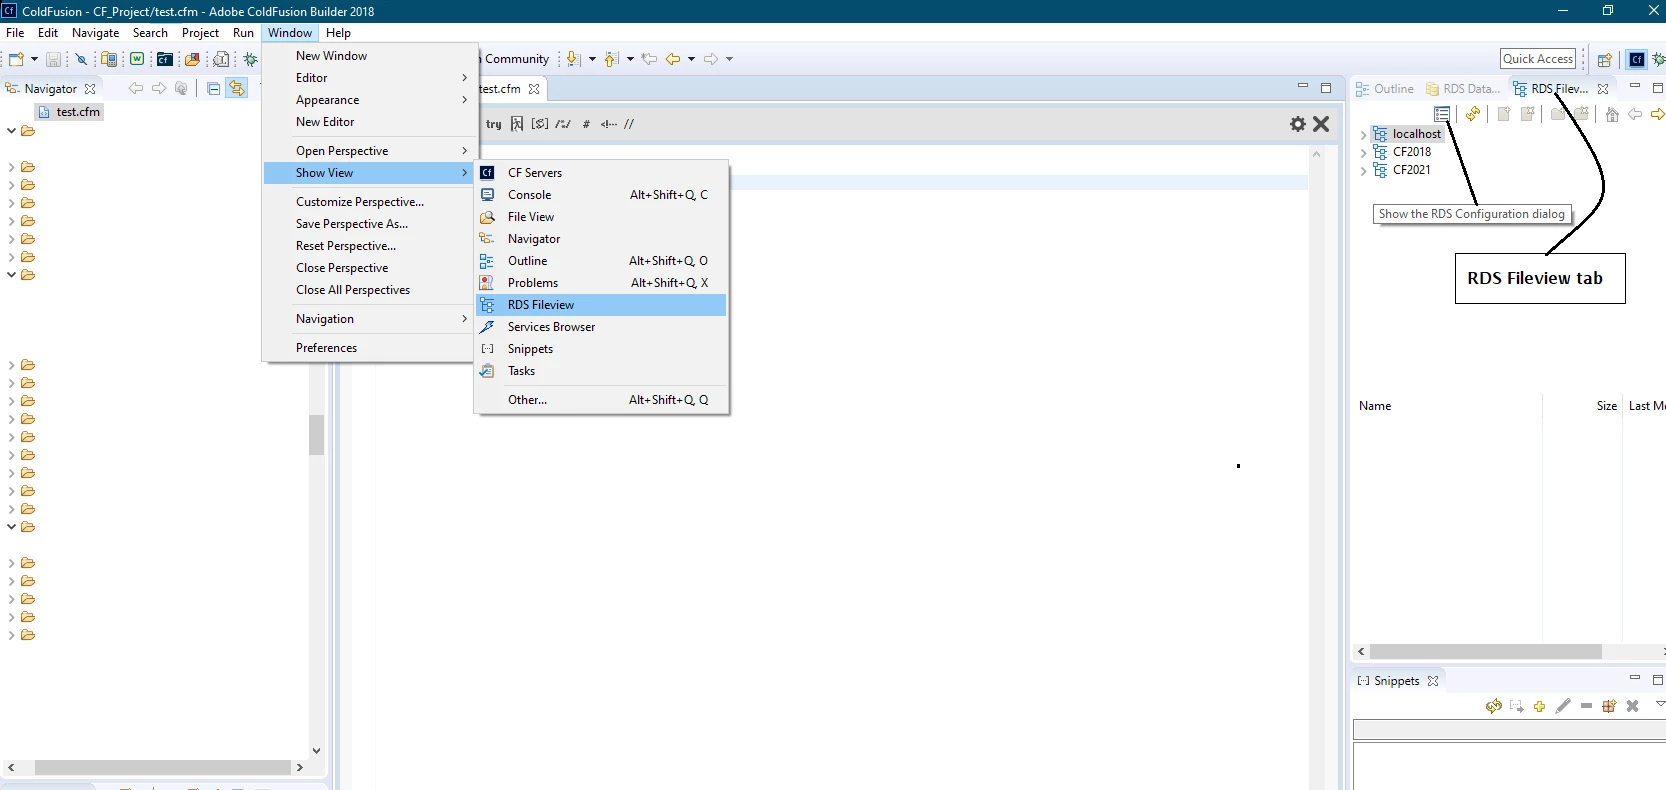The image size is (1666, 790).
Task: Click the New file toolbar icon
Action: [x=16, y=60]
